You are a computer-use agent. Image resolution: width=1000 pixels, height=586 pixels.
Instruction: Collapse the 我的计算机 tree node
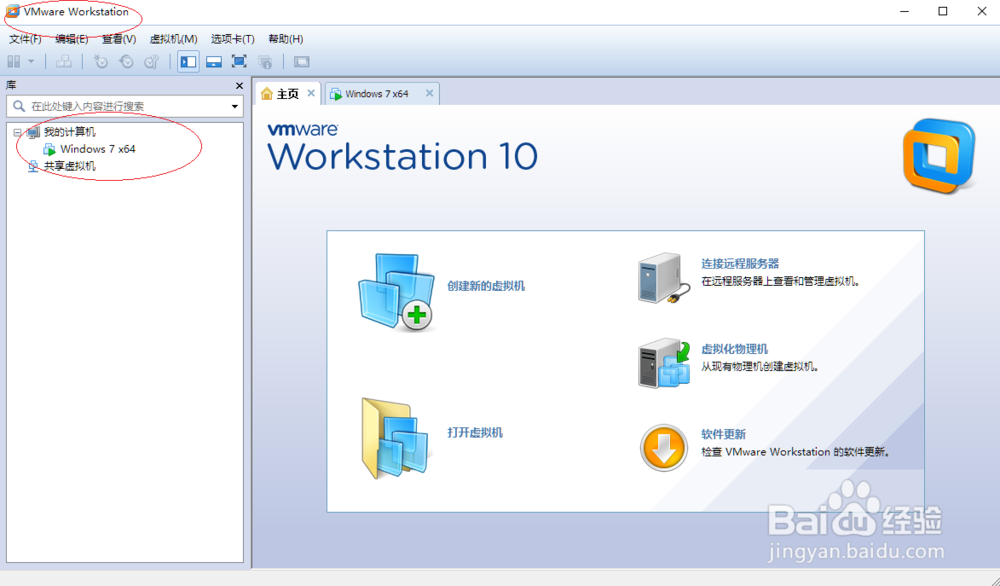click(x=17, y=132)
